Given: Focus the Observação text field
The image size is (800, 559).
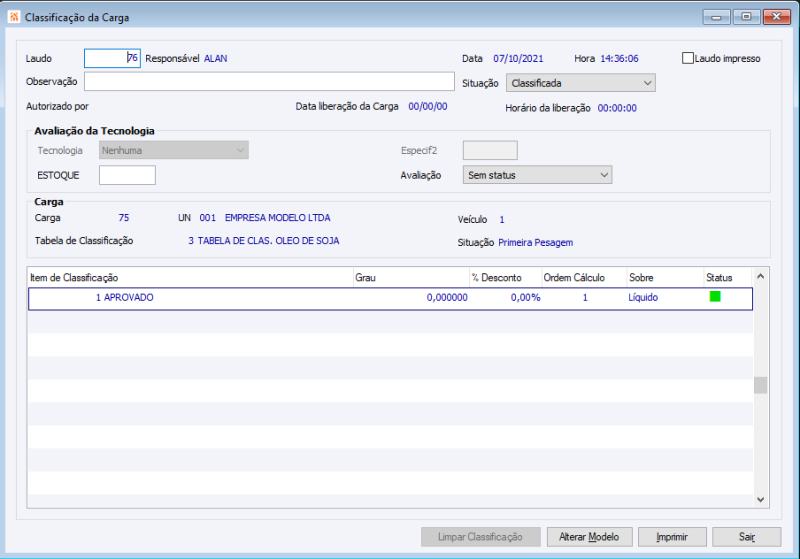Looking at the screenshot, I should click(x=269, y=82).
